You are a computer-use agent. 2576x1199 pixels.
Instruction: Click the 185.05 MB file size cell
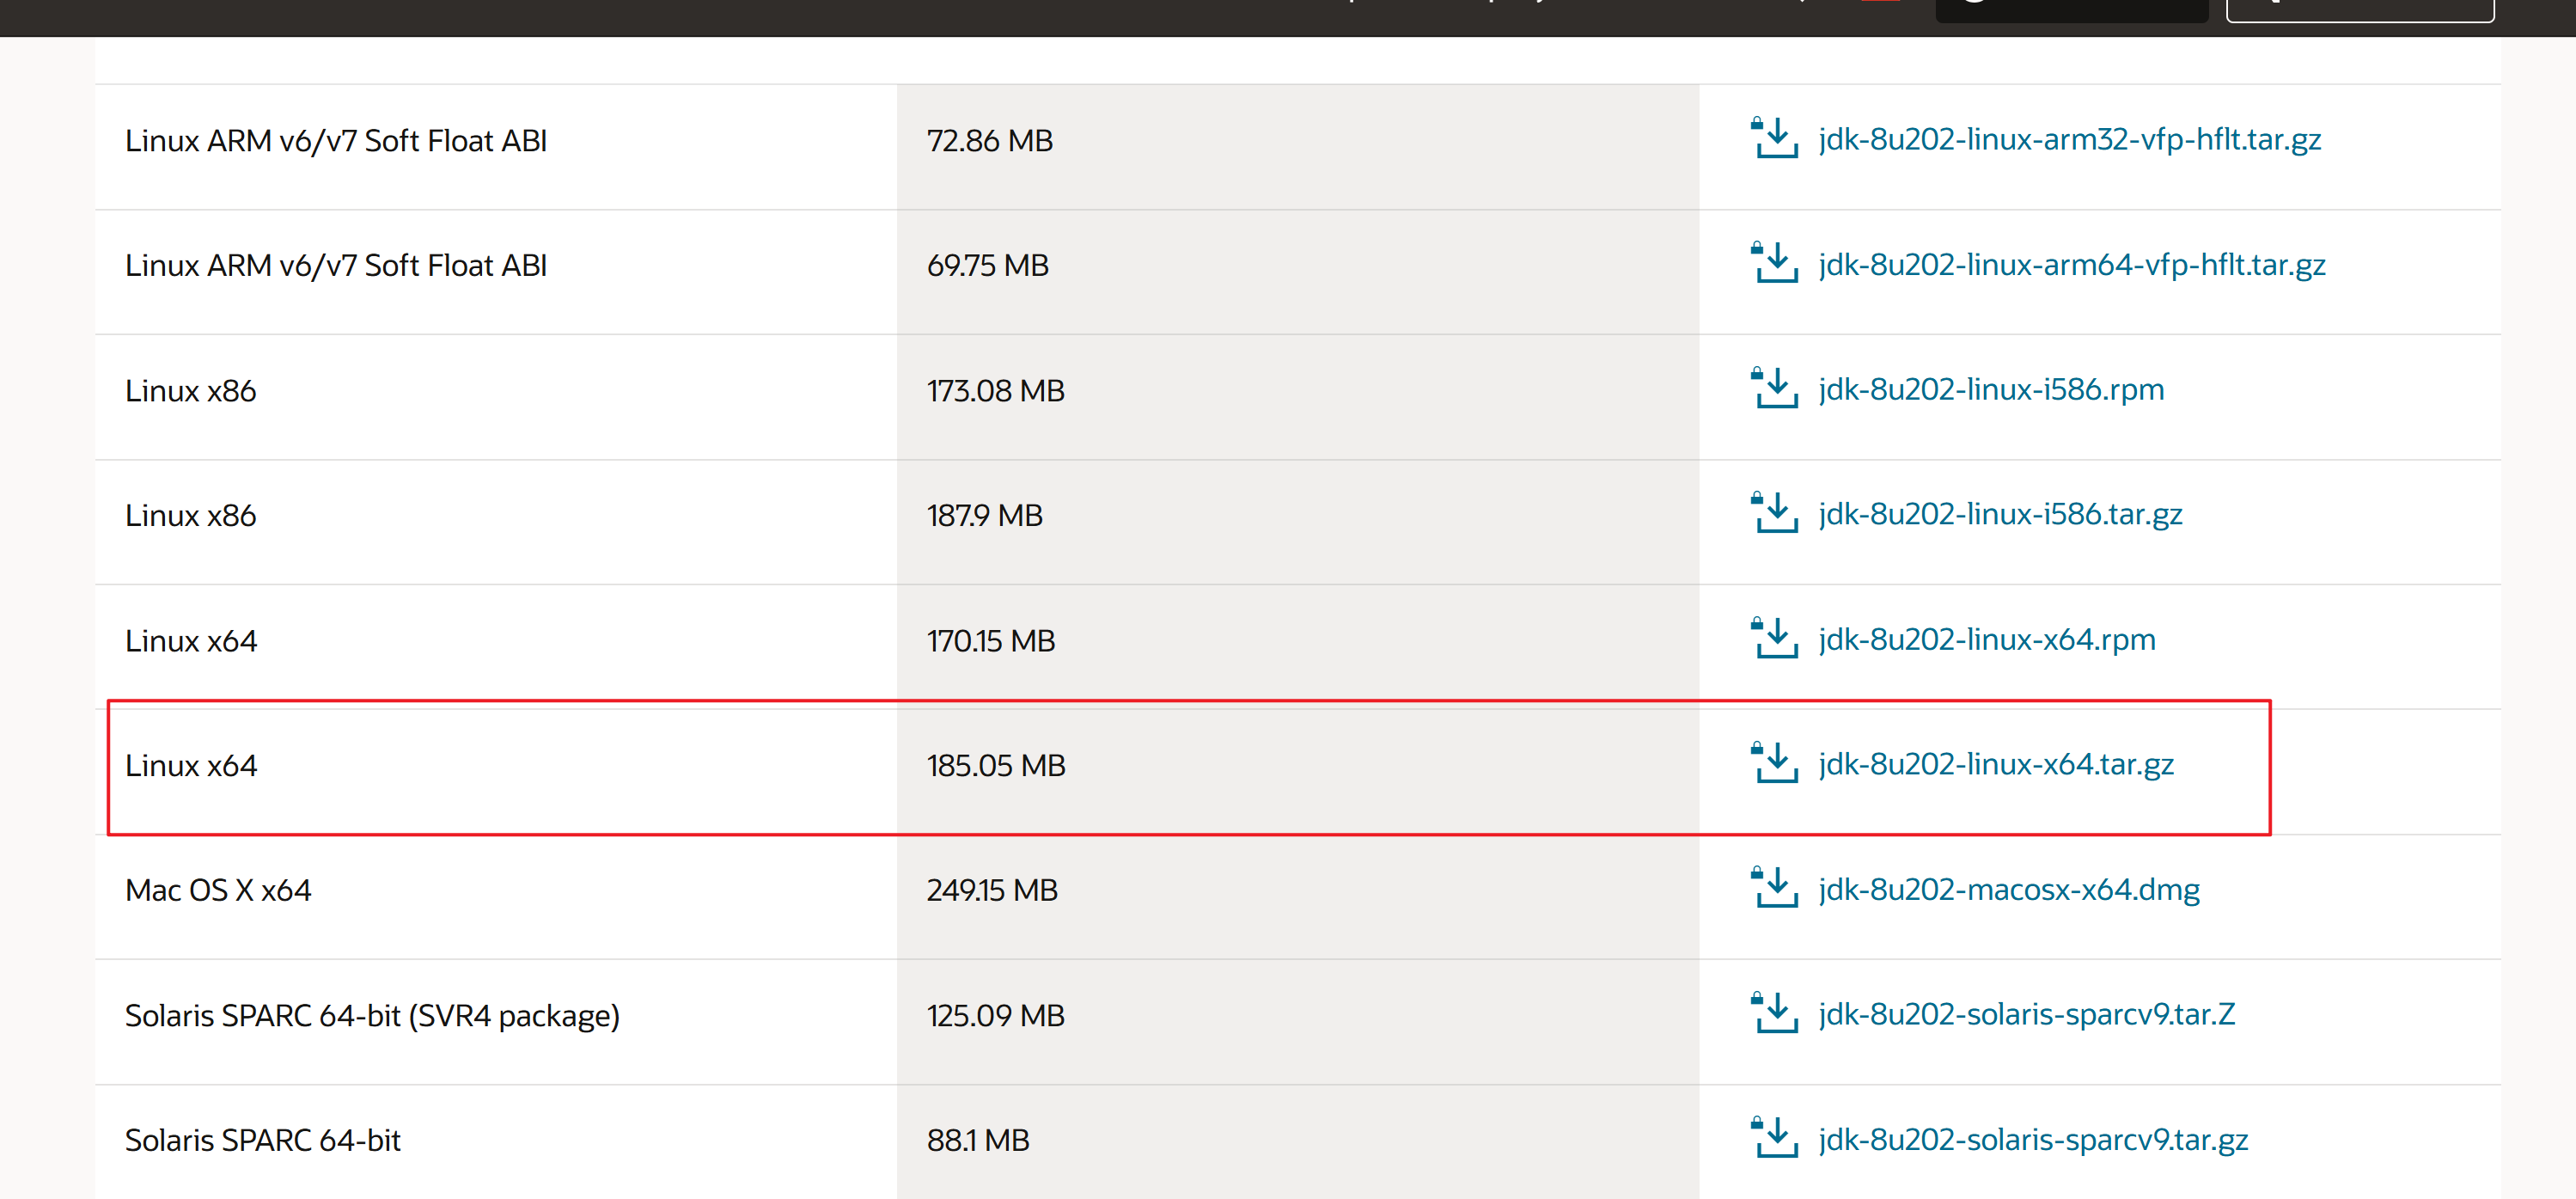click(995, 766)
